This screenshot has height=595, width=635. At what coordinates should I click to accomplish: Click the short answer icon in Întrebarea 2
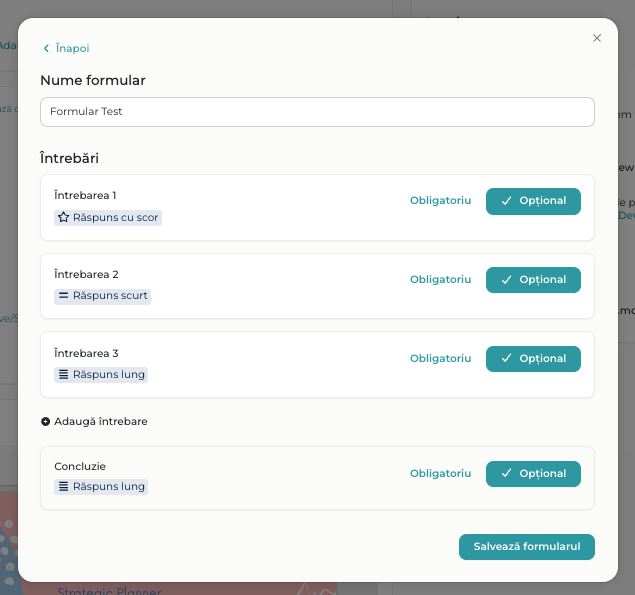[x=63, y=296]
